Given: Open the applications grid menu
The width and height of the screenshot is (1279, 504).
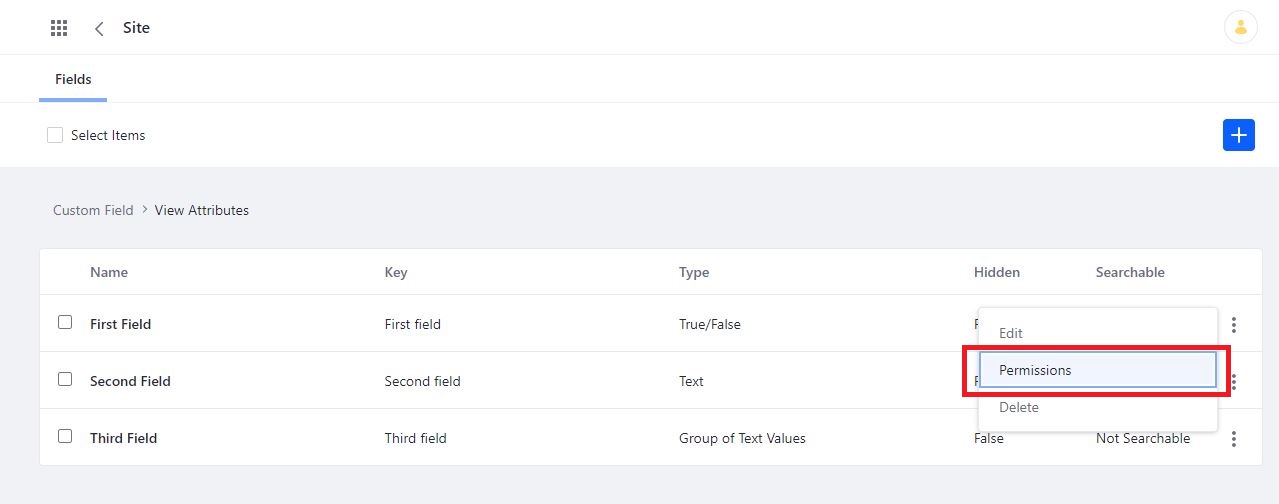Looking at the screenshot, I should (59, 28).
